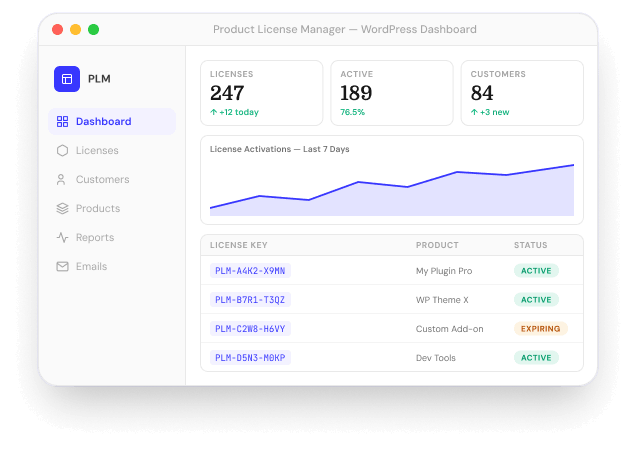This screenshot has width=636, height=449.
Task: Click license key PLM-A4K2-X9MN
Action: [250, 271]
